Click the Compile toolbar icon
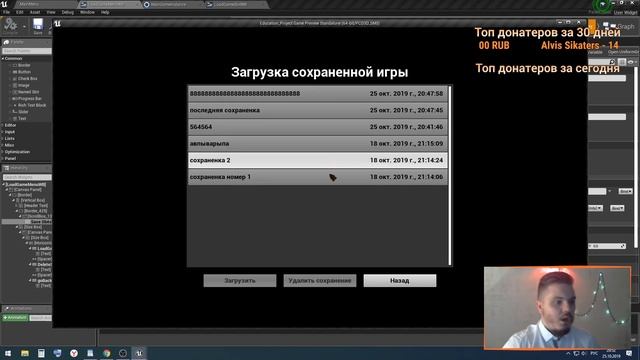 pos(10,25)
